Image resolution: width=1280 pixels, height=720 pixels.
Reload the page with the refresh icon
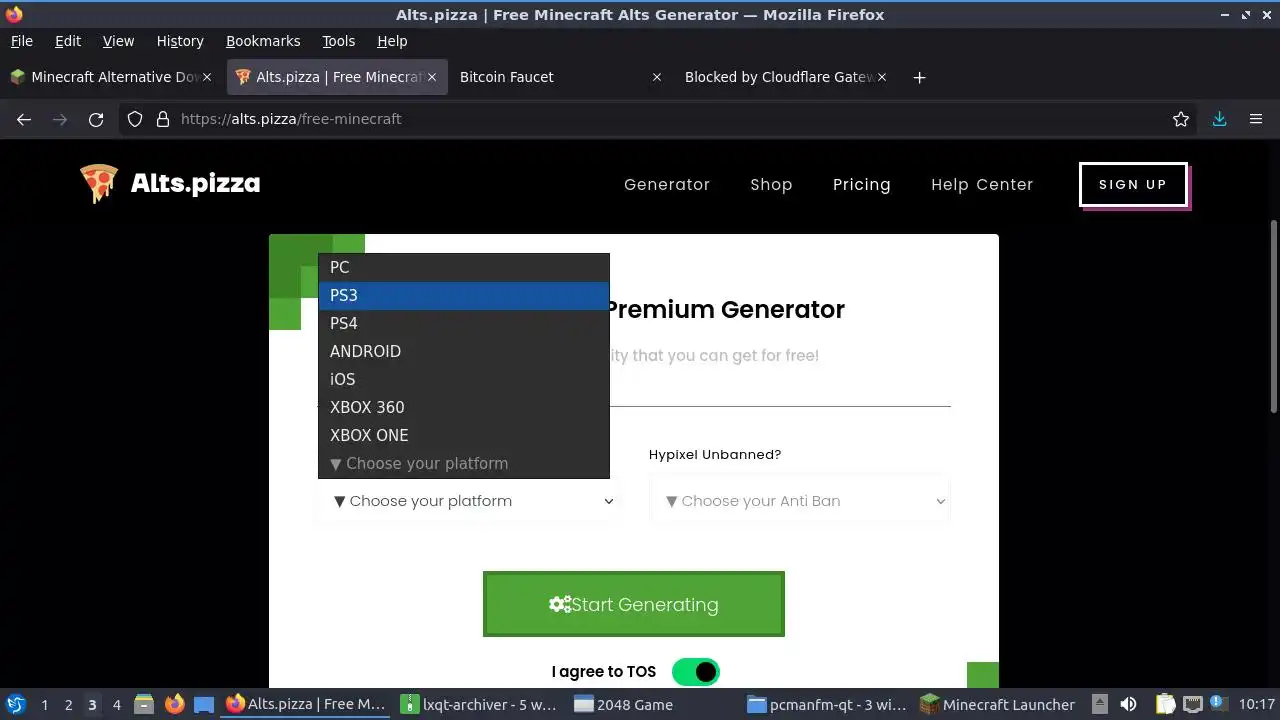pyautogui.click(x=96, y=119)
